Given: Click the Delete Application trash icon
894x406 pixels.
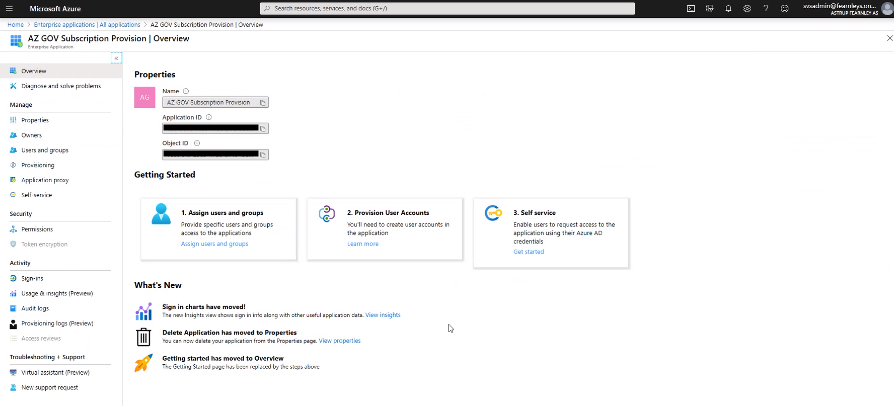Looking at the screenshot, I should coord(144,336).
